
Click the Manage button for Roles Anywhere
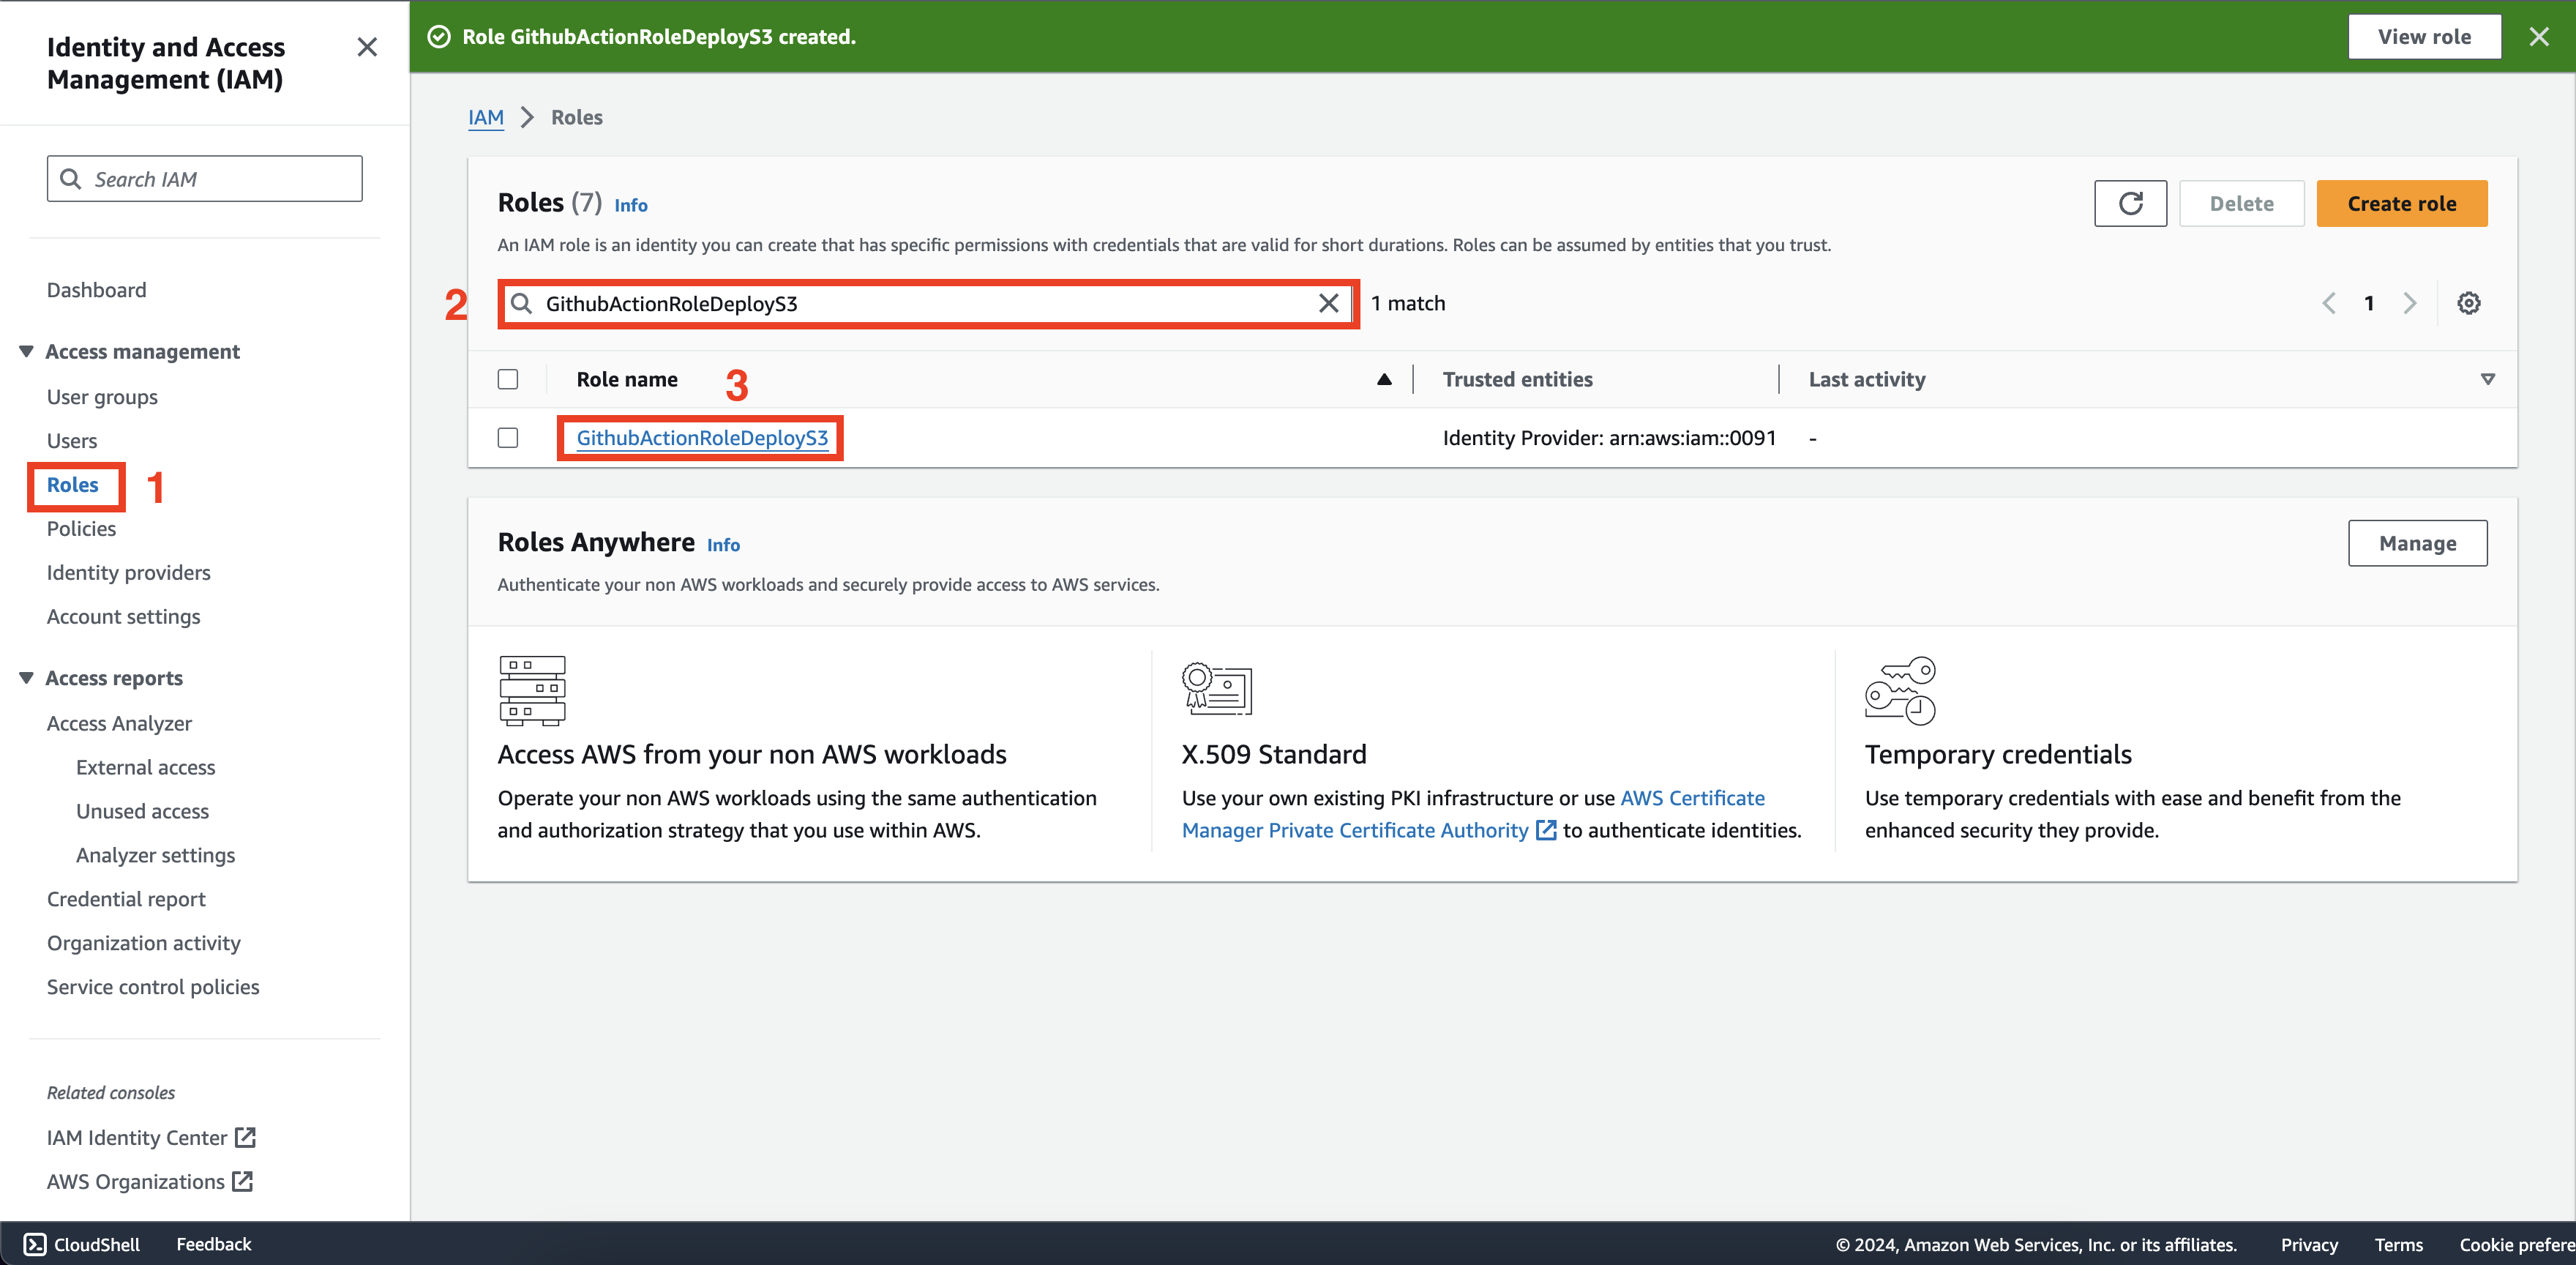pos(2418,542)
